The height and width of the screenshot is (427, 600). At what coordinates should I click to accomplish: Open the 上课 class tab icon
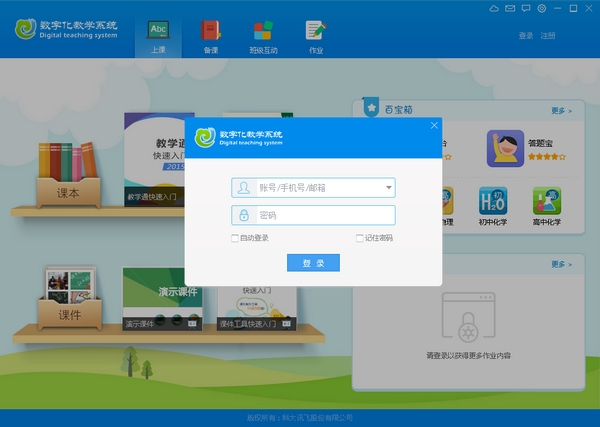pos(158,30)
